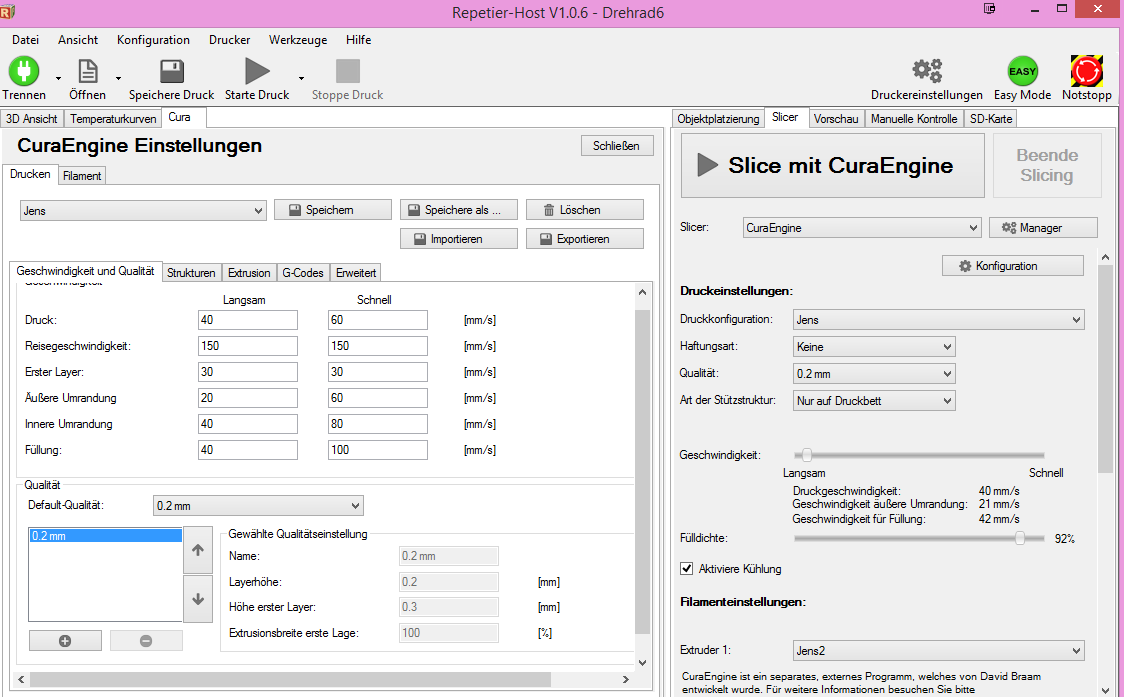The image size is (1124, 697).
Task: Open the Extrusion settings tab
Action: click(249, 272)
